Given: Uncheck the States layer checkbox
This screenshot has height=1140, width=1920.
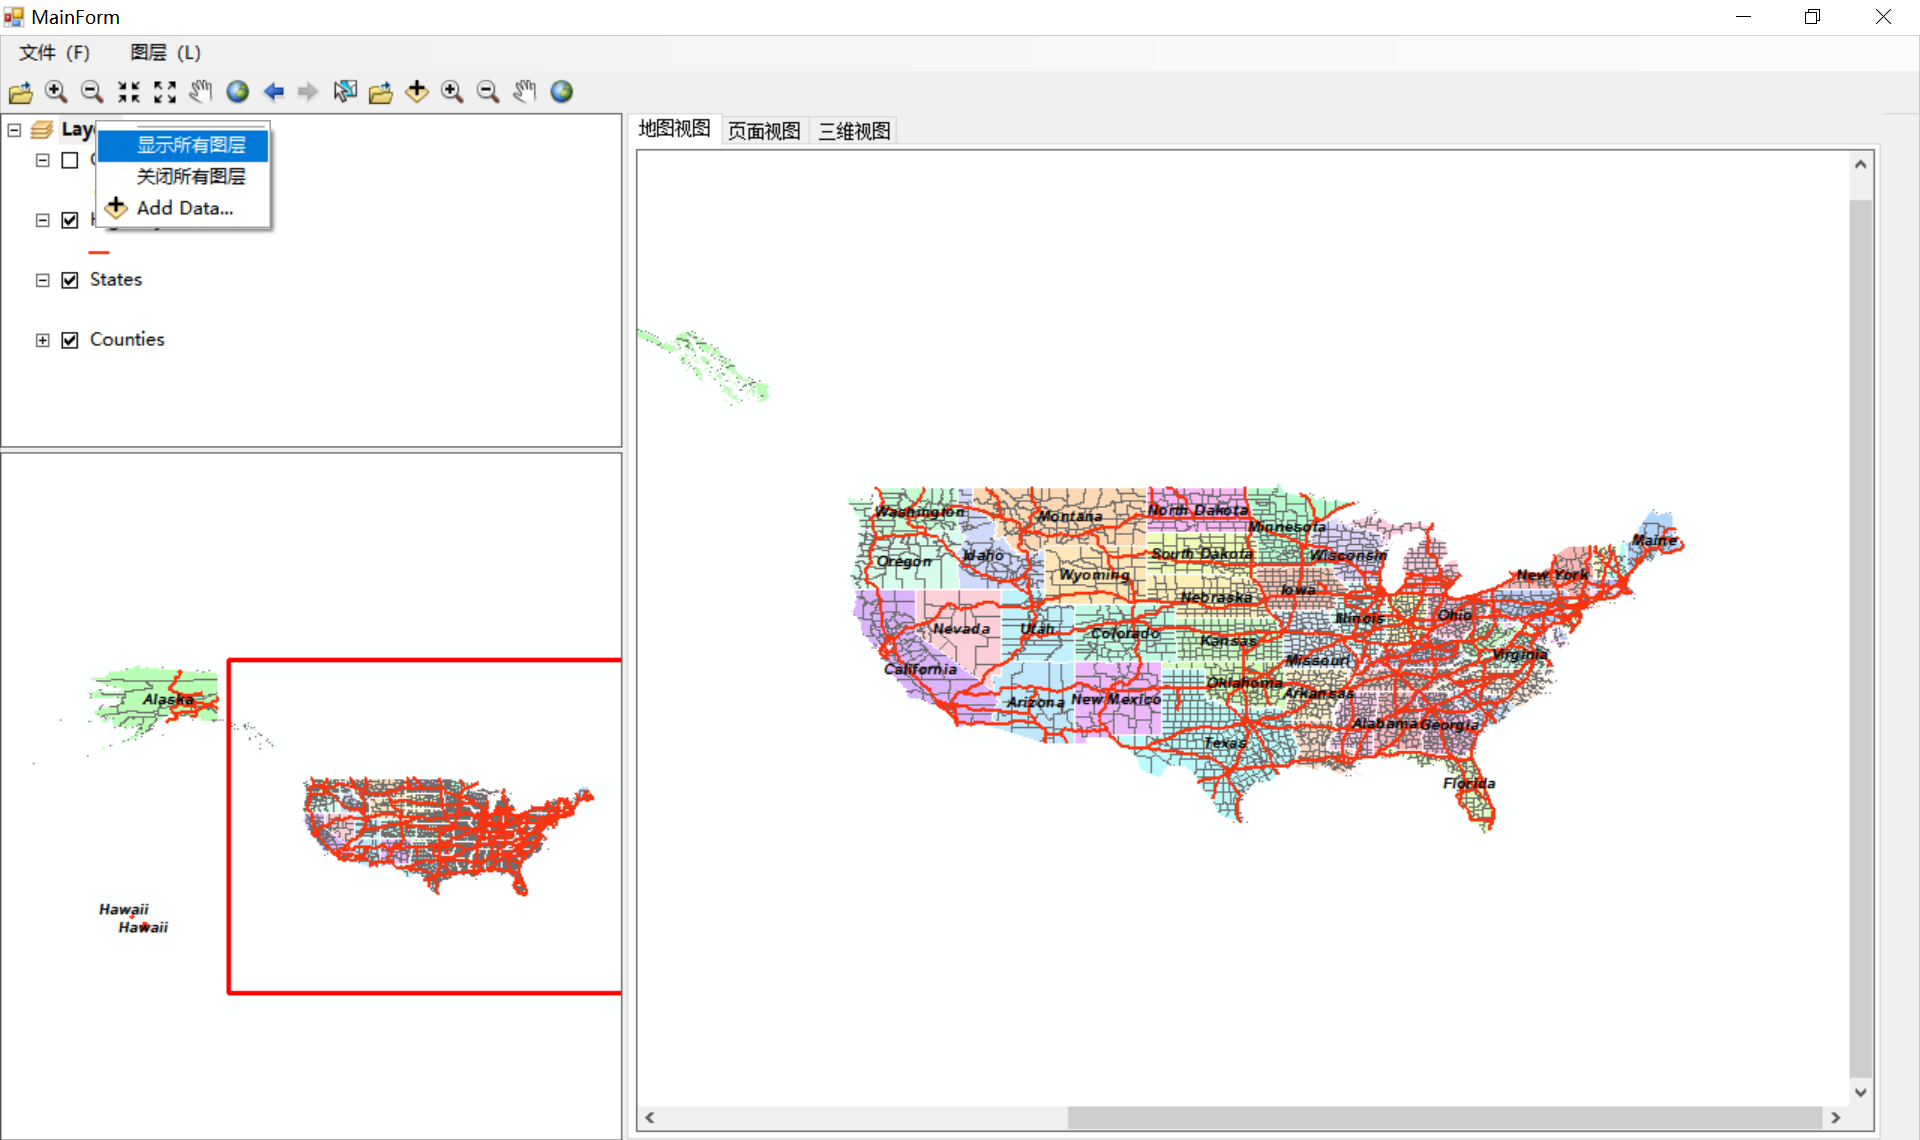Looking at the screenshot, I should 70,280.
